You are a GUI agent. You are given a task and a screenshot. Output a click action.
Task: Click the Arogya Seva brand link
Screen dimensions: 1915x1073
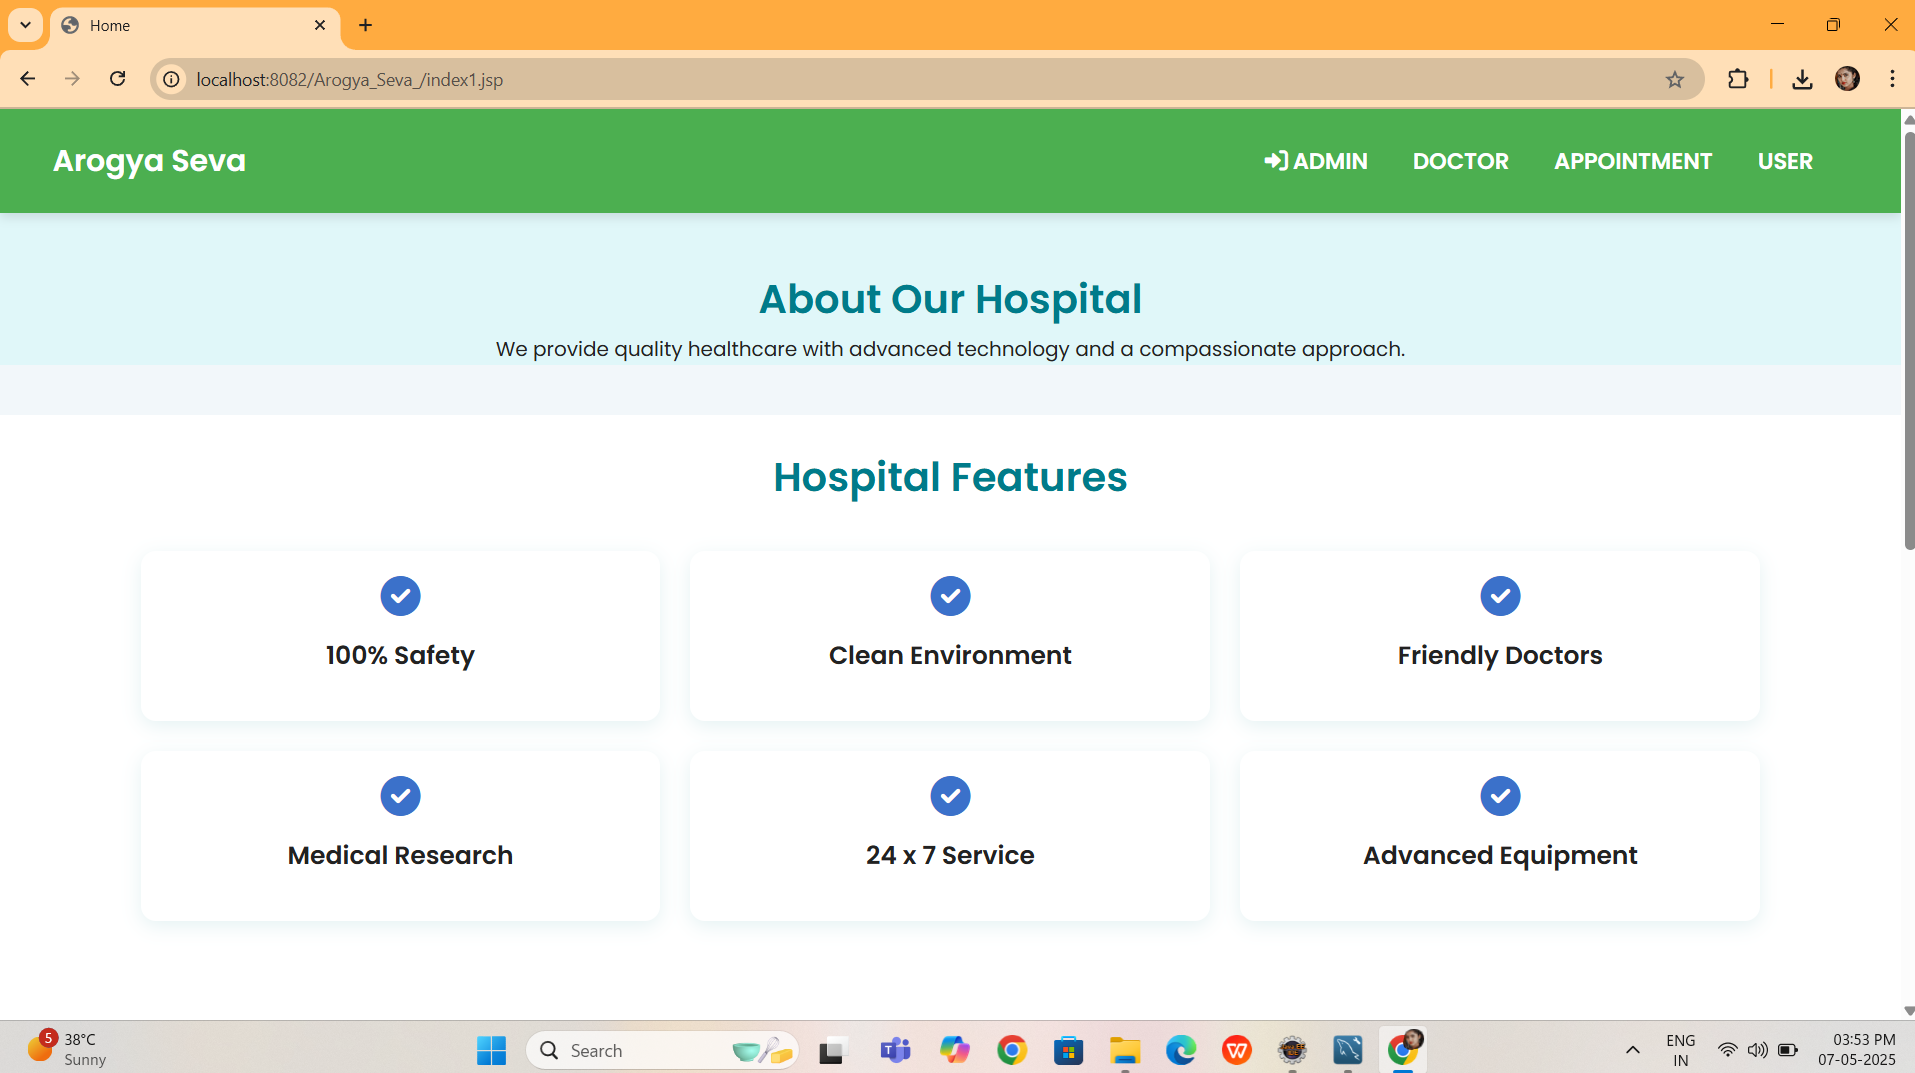pos(148,161)
